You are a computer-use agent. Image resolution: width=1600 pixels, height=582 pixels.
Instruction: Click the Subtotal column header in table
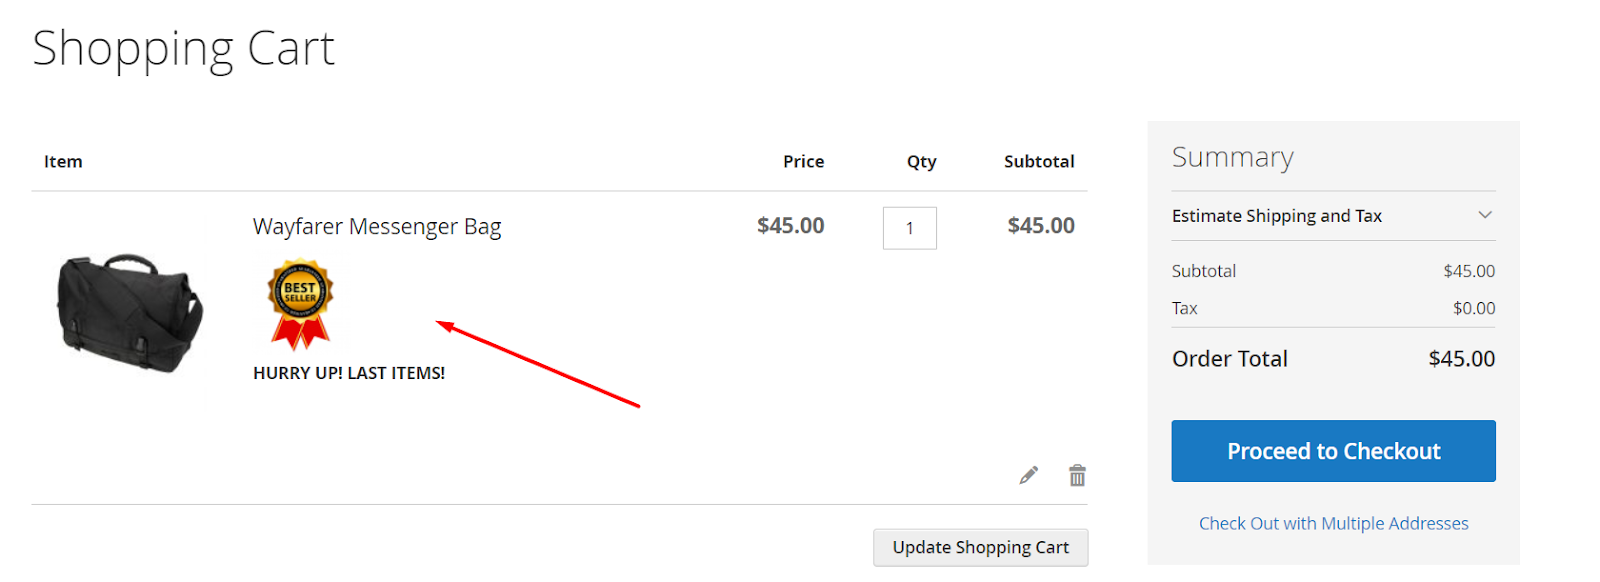1039,162
